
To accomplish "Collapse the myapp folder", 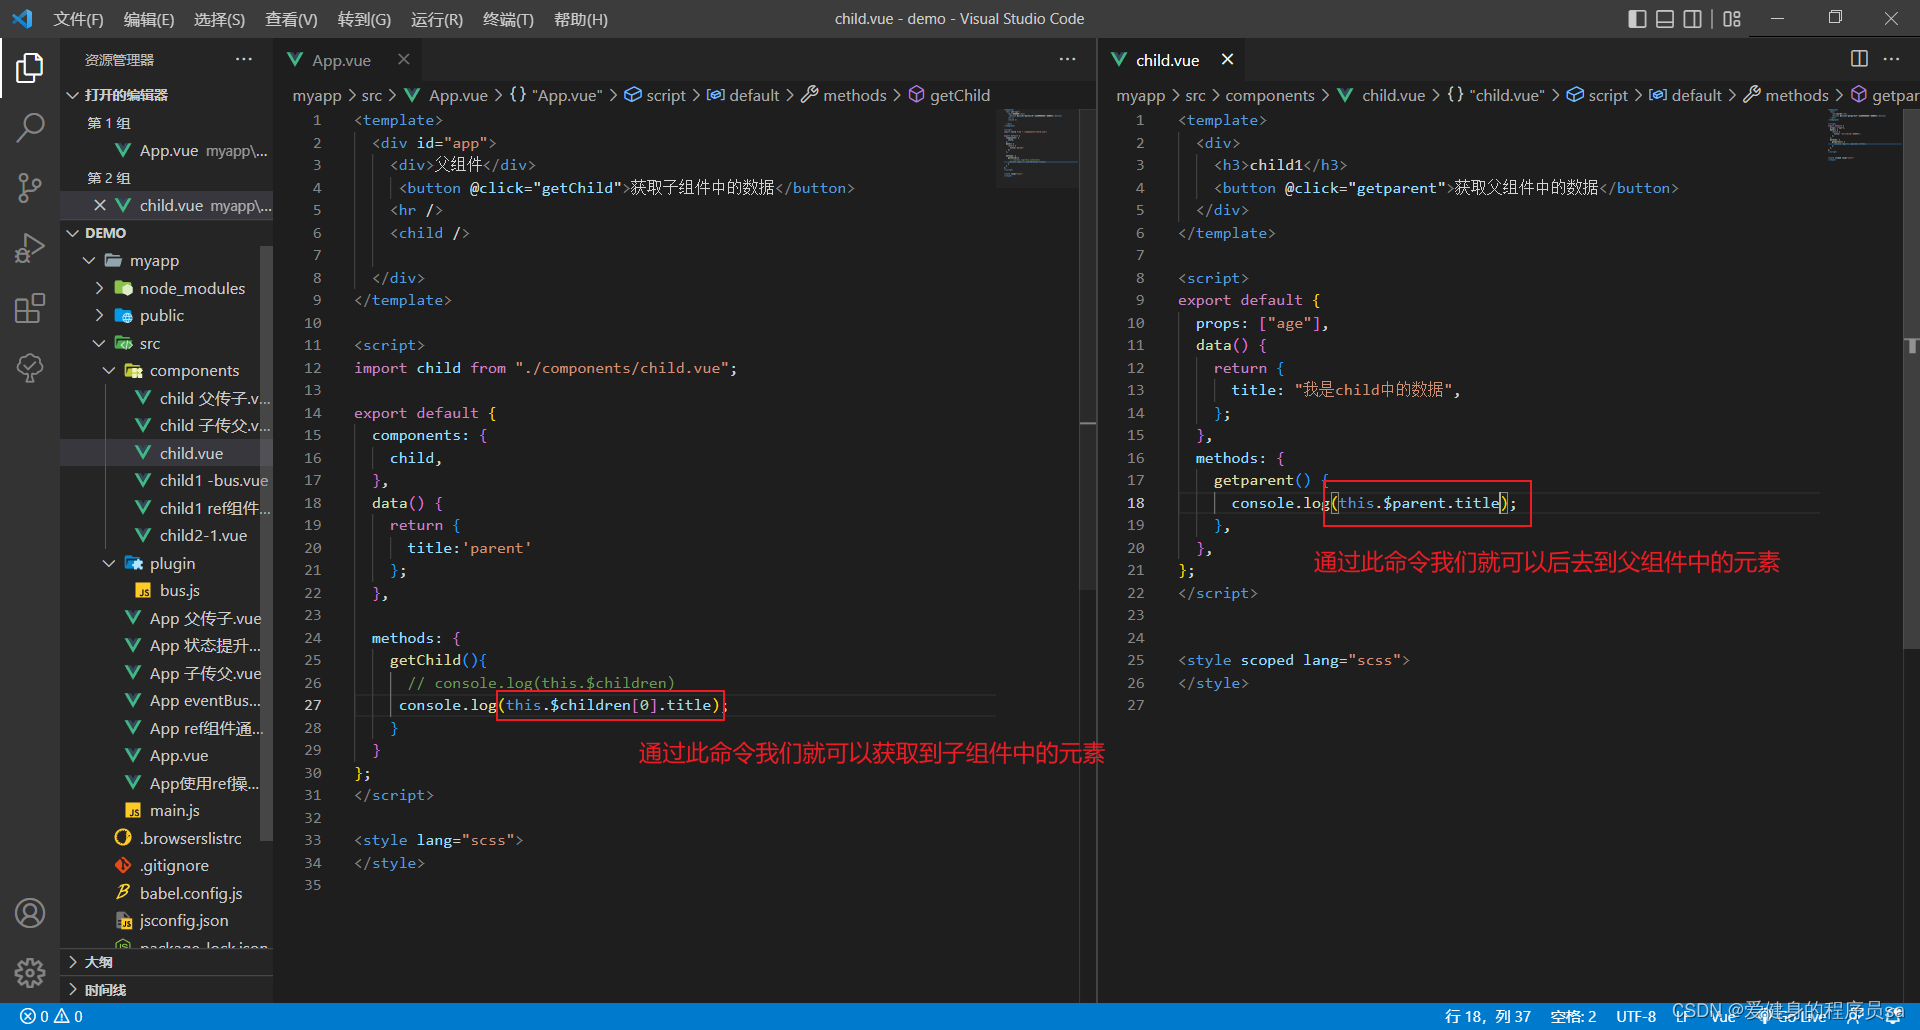I will coord(154,261).
